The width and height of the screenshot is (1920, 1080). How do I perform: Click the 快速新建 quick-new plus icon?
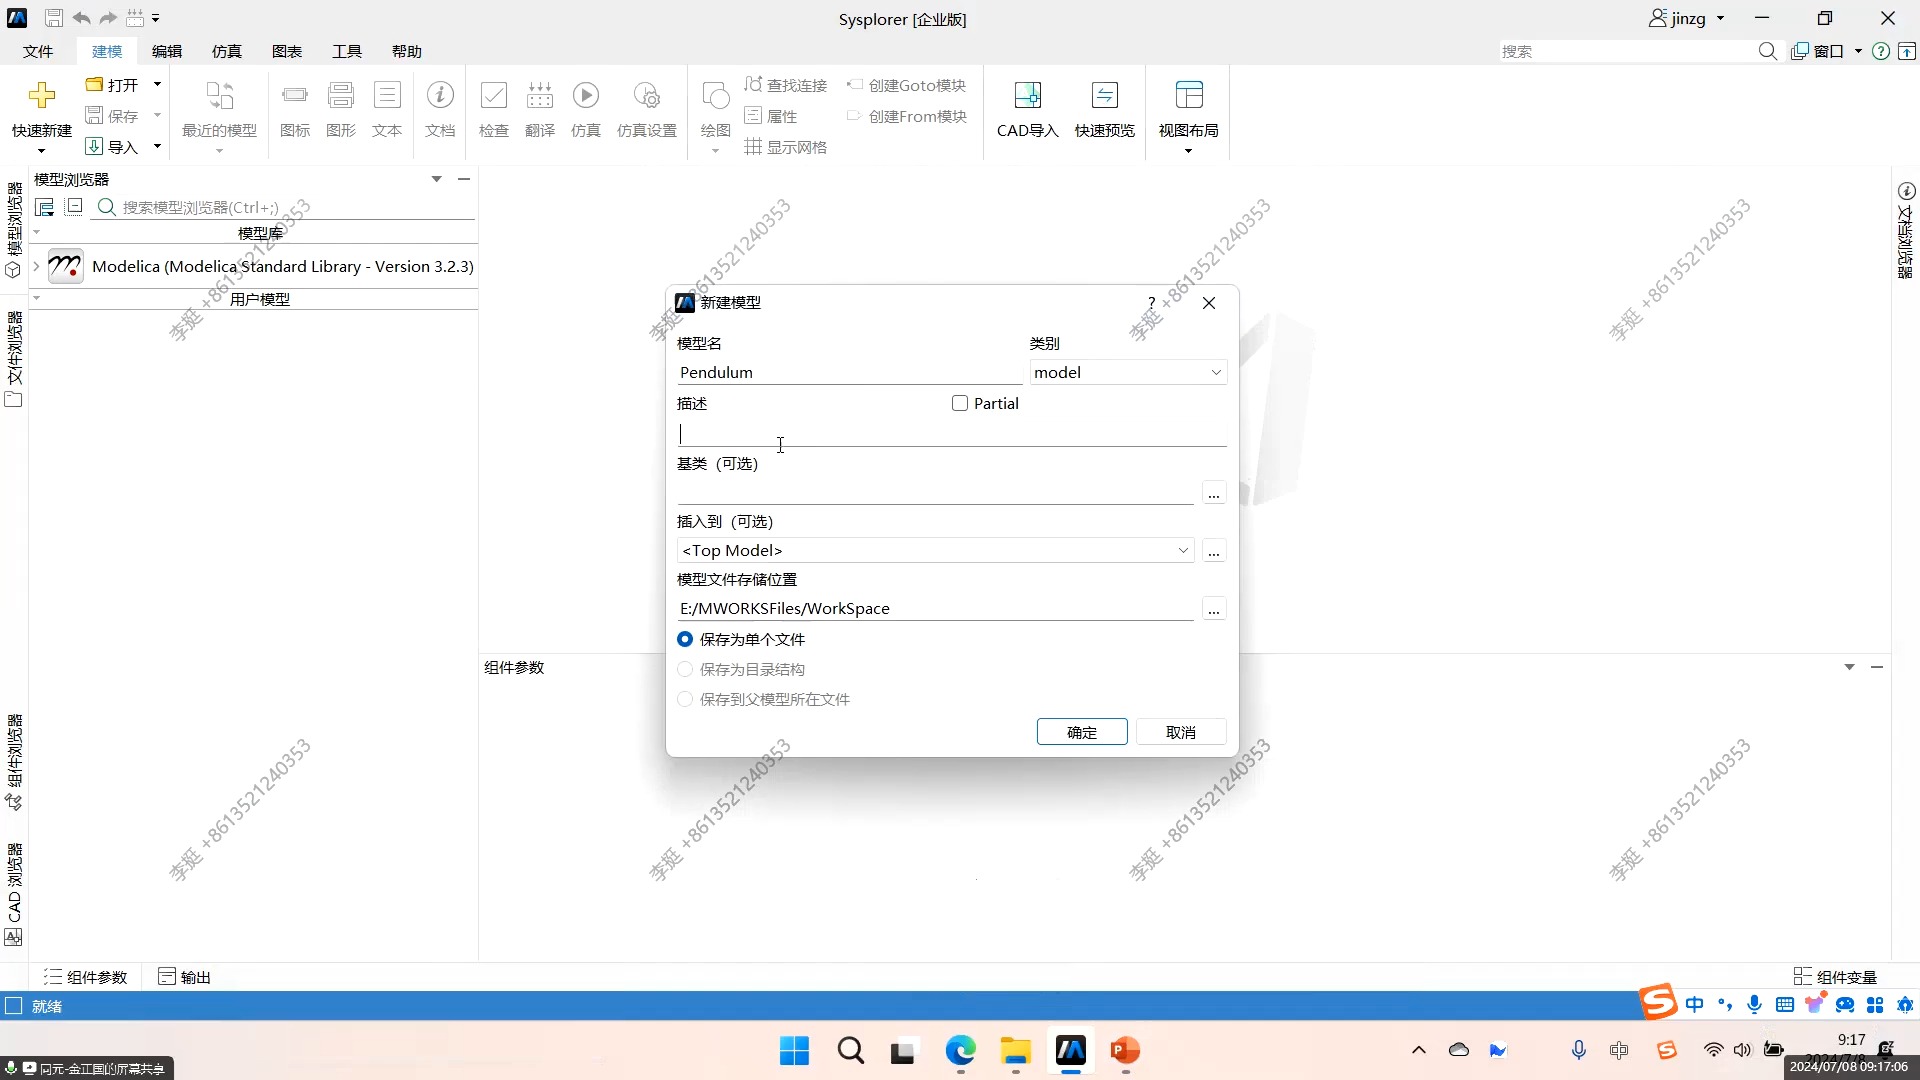coord(41,96)
